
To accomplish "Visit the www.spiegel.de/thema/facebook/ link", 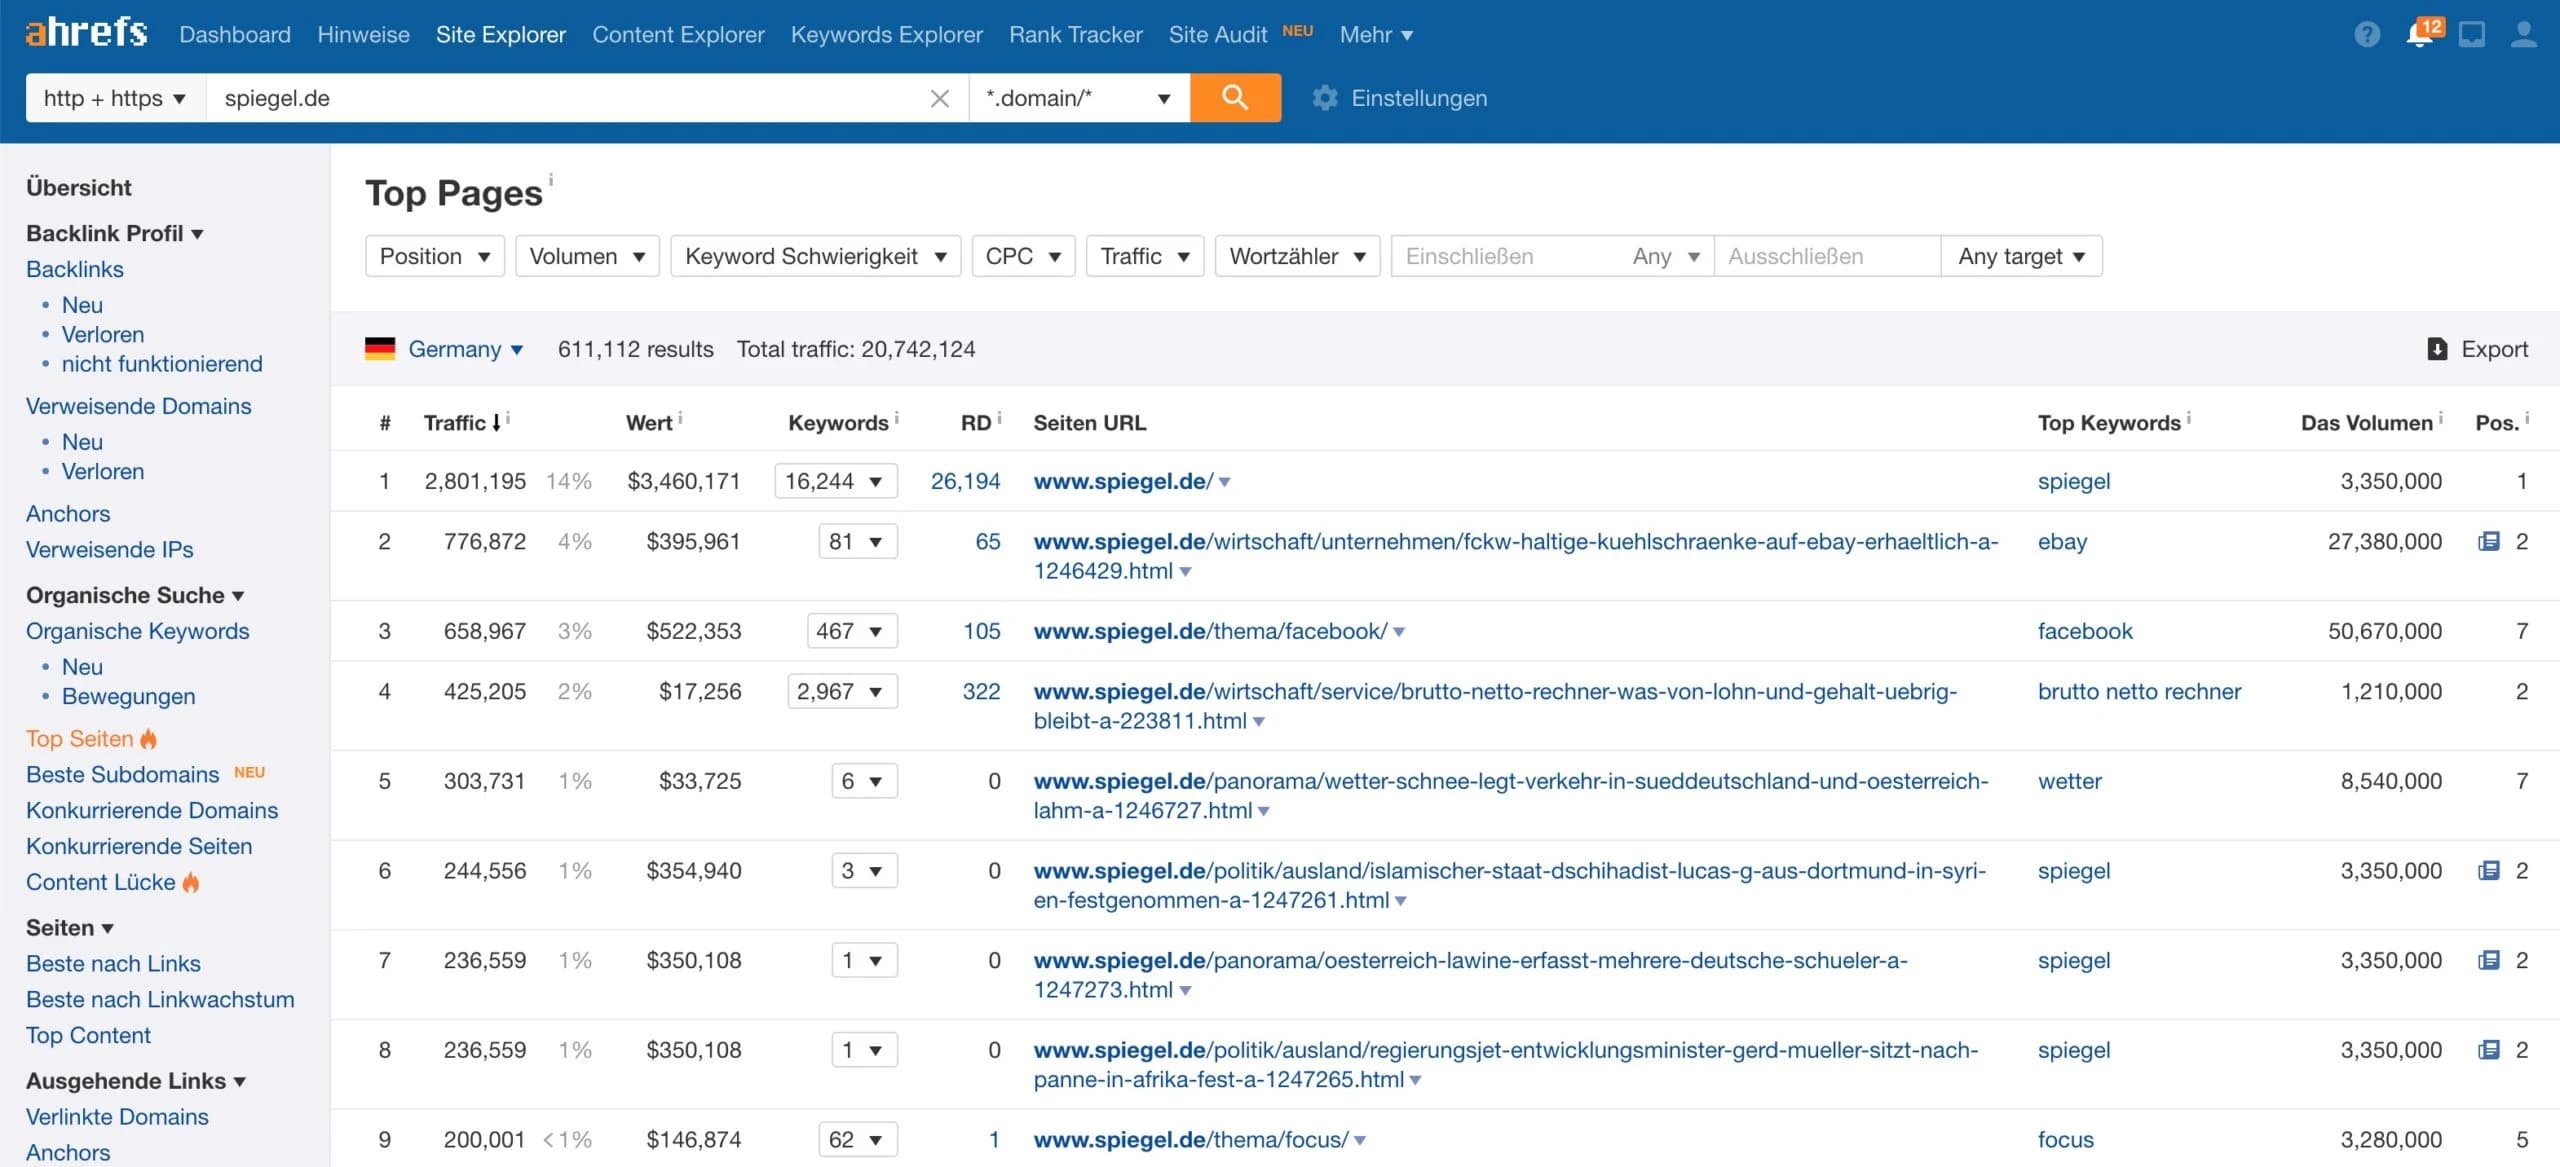I will tap(1209, 630).
